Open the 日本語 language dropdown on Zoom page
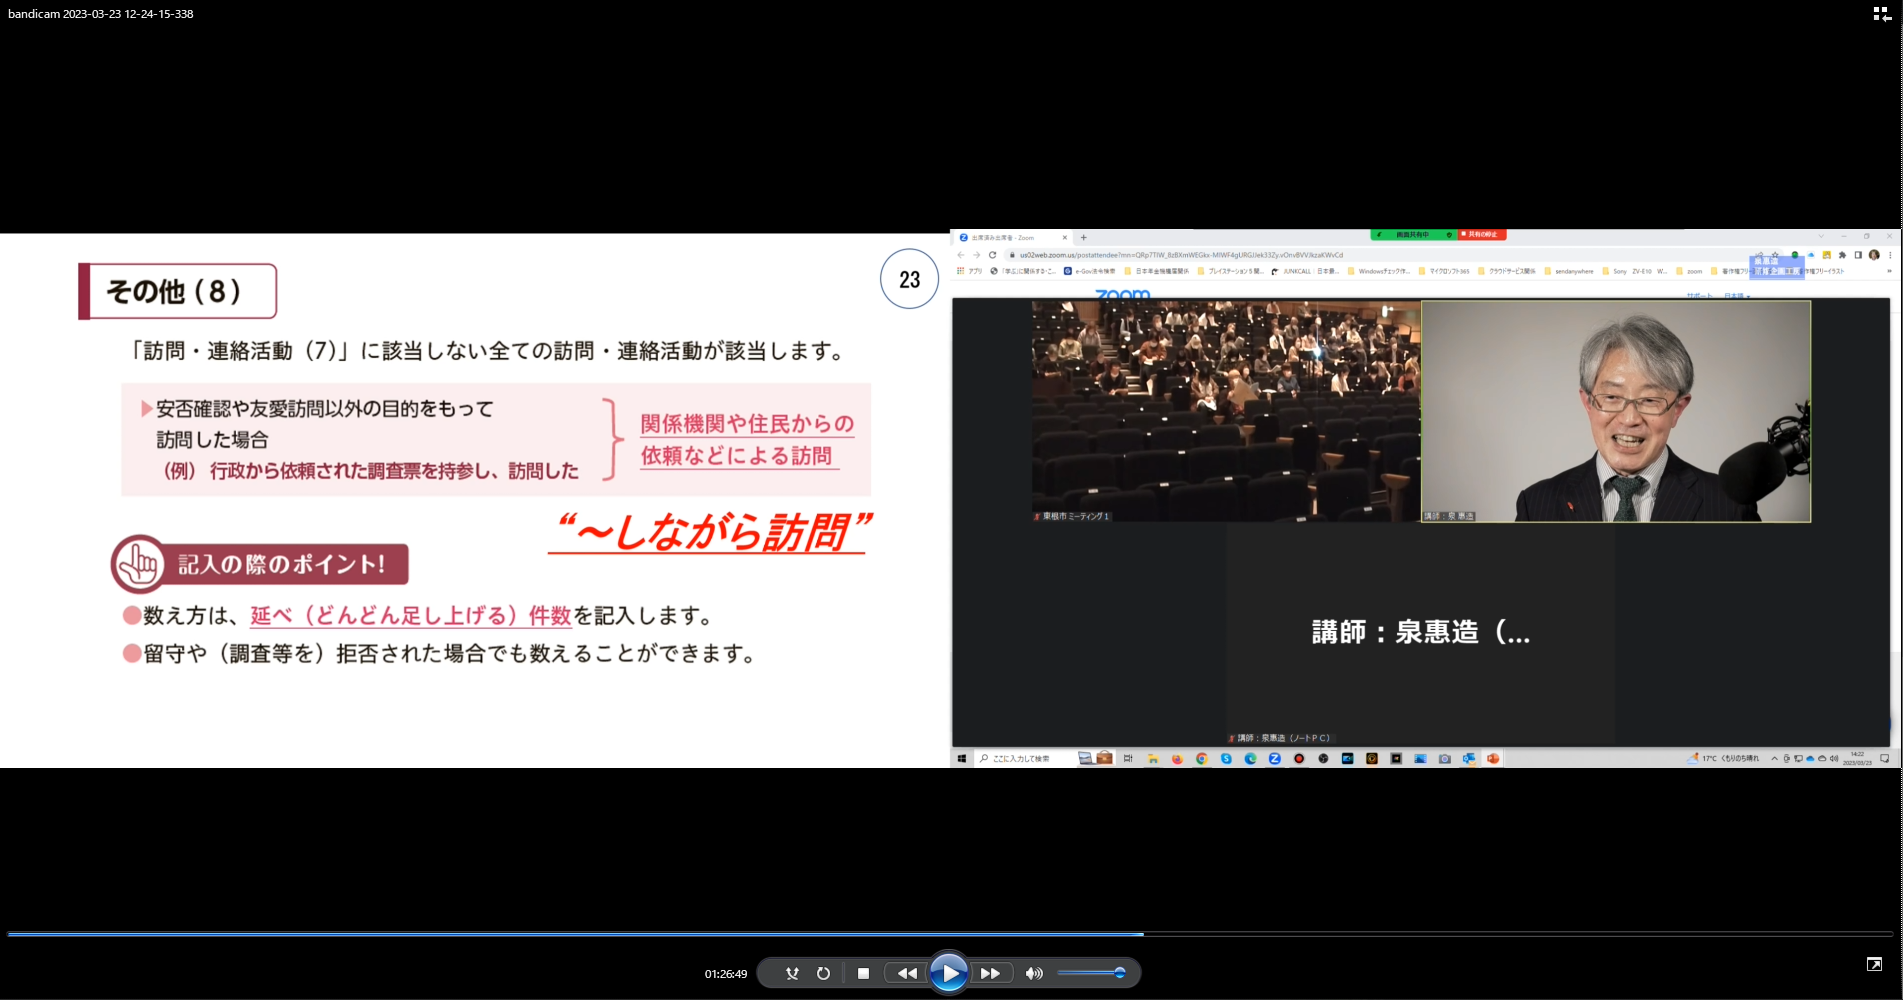 click(x=1737, y=296)
